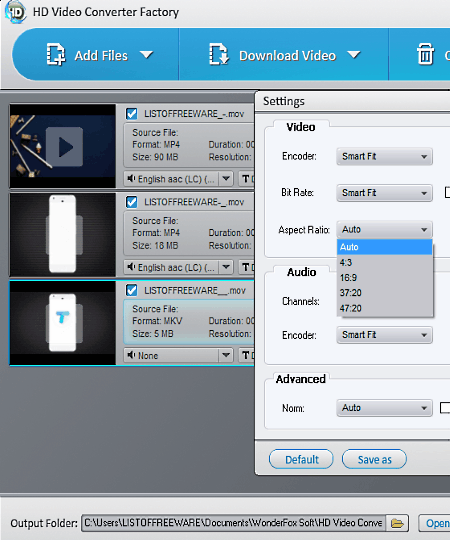Uncheck the LISTOFFREEWARE_-.mov checkbox
Screen dimensions: 450x540
click(x=132, y=114)
